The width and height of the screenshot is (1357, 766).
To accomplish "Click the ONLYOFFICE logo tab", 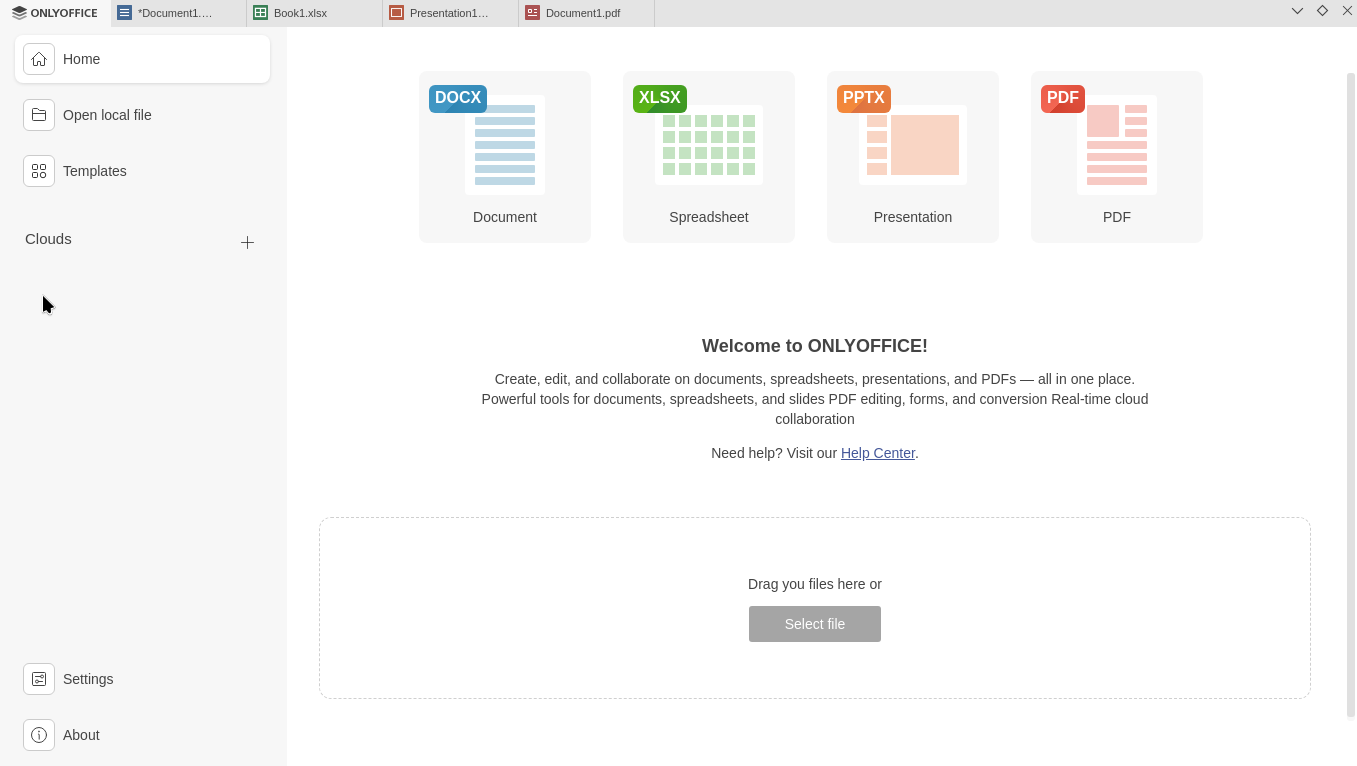I will pyautogui.click(x=55, y=13).
